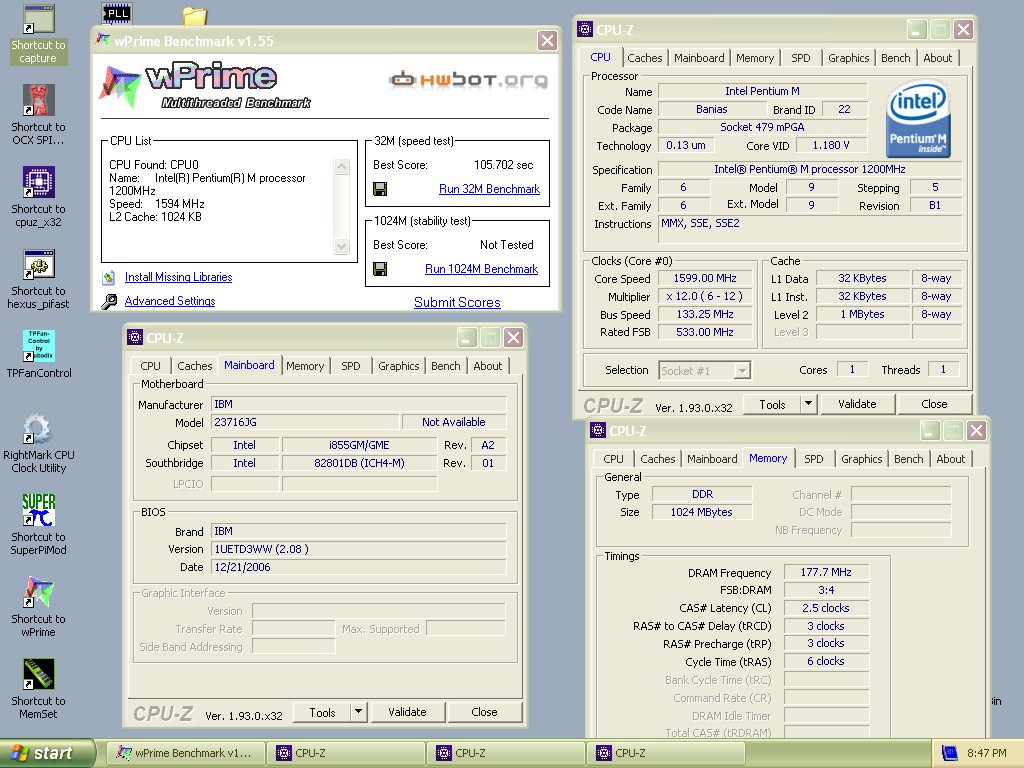Click the DRAM Frequency 177.7 MHz field
1024x768 pixels.
825,573
